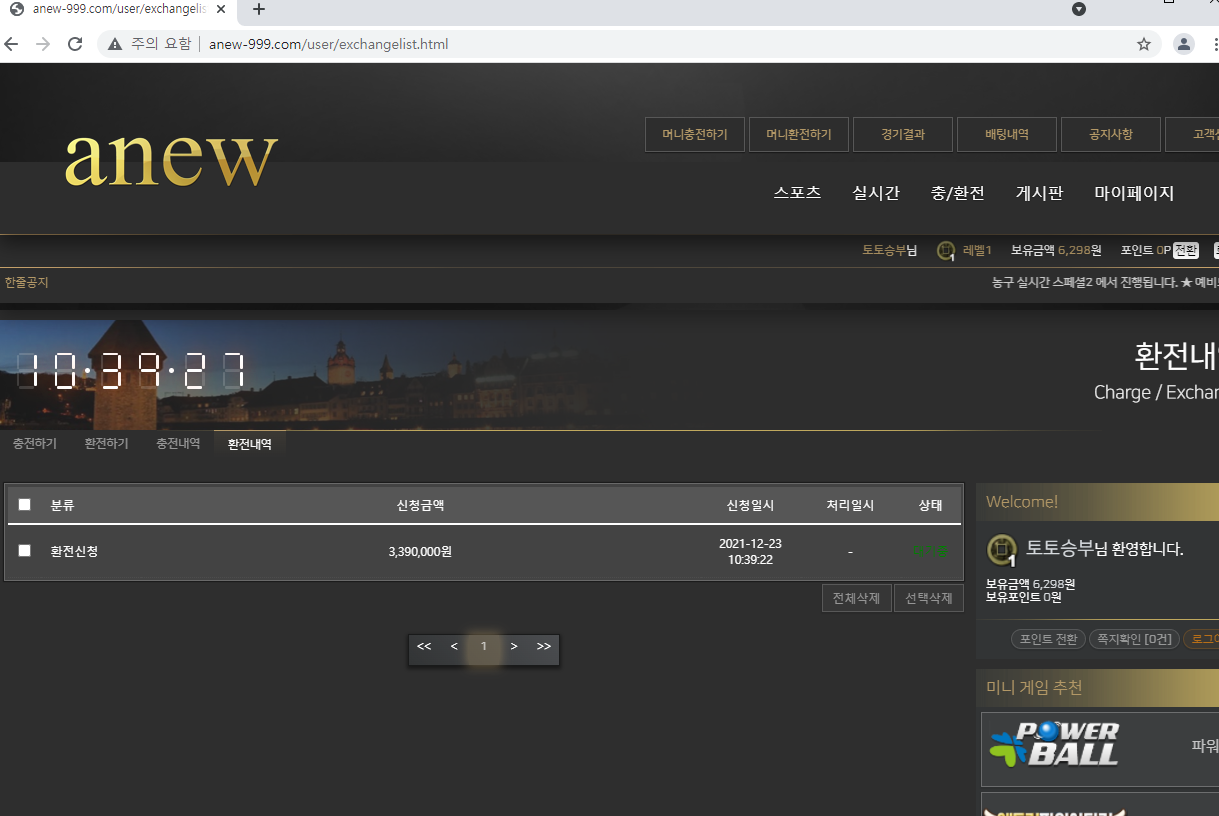The image size is (1219, 816).
Task: Click the 머니환전하기 button
Action: click(799, 134)
